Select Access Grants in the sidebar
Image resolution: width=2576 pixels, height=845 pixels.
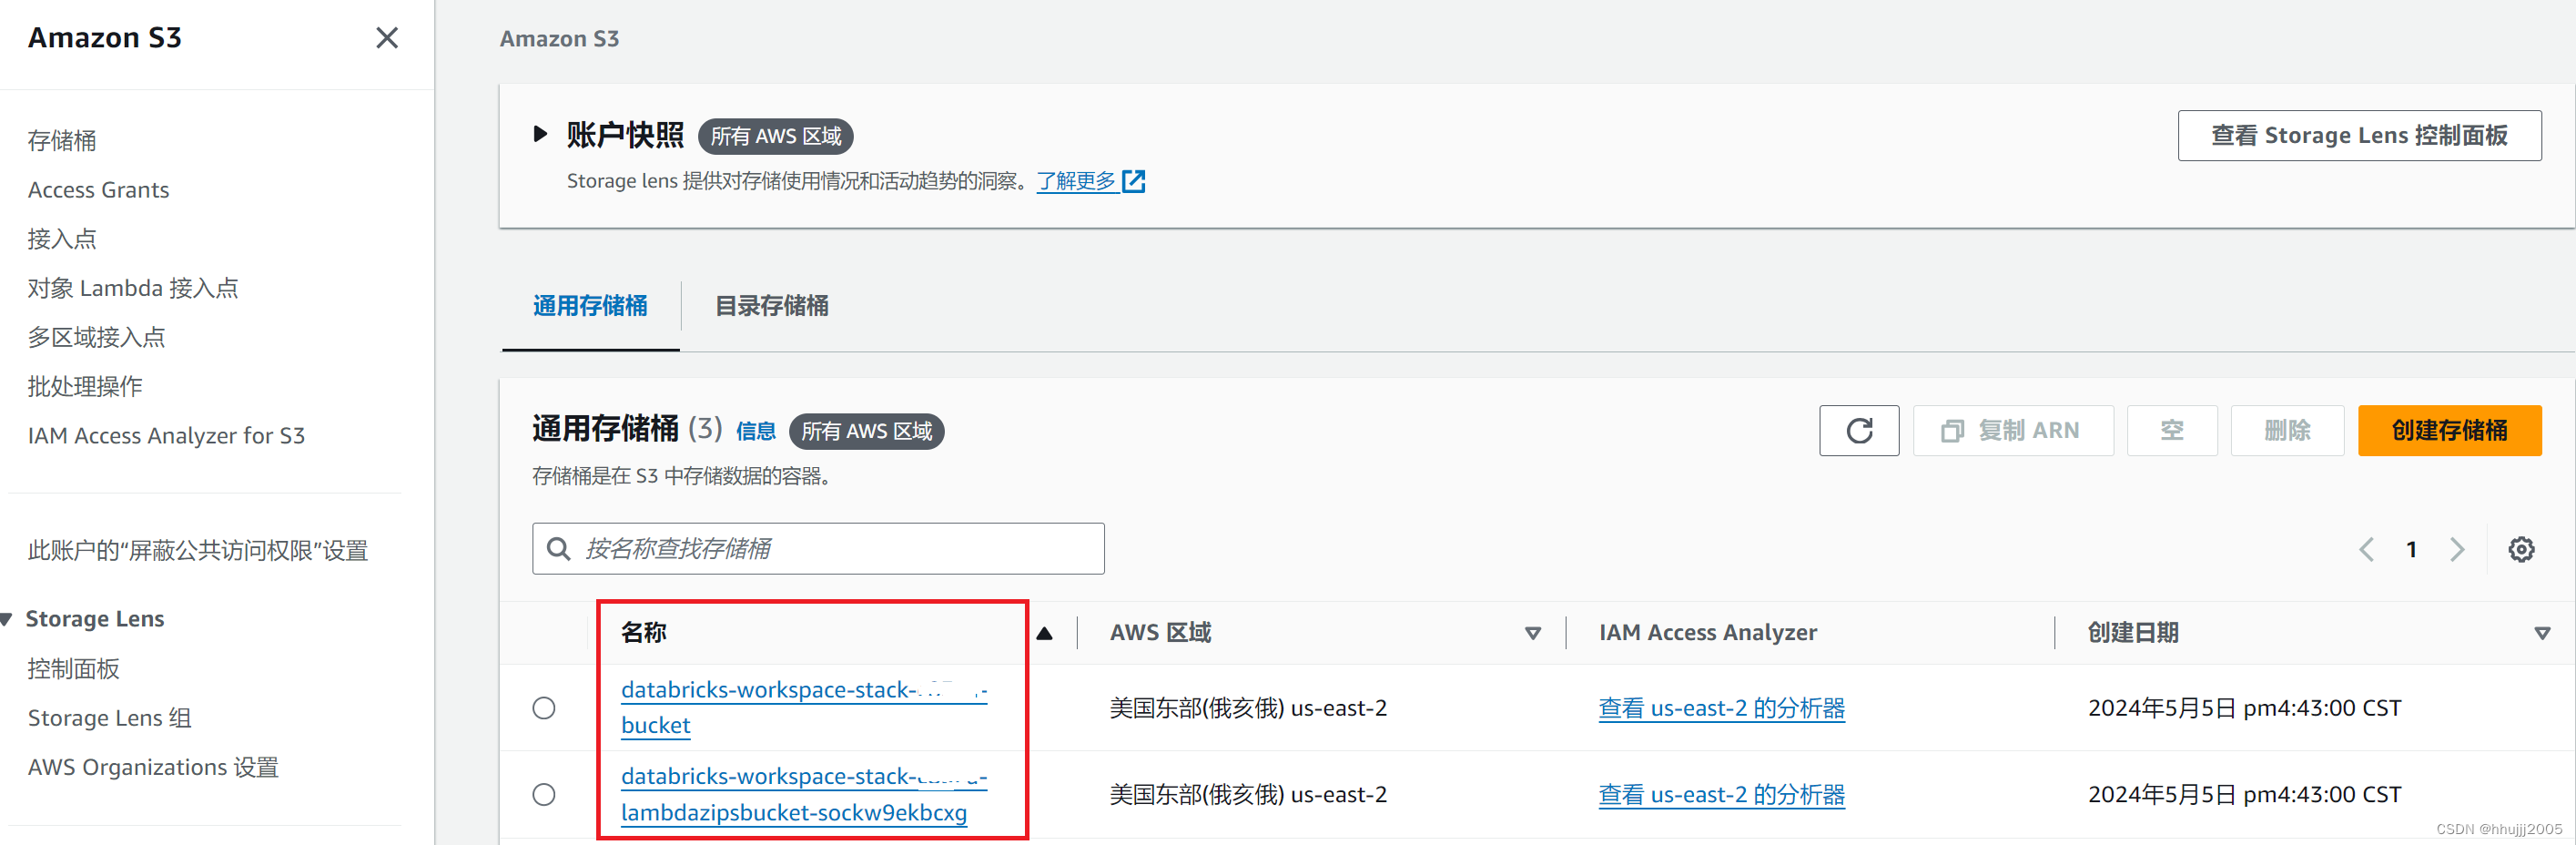98,189
